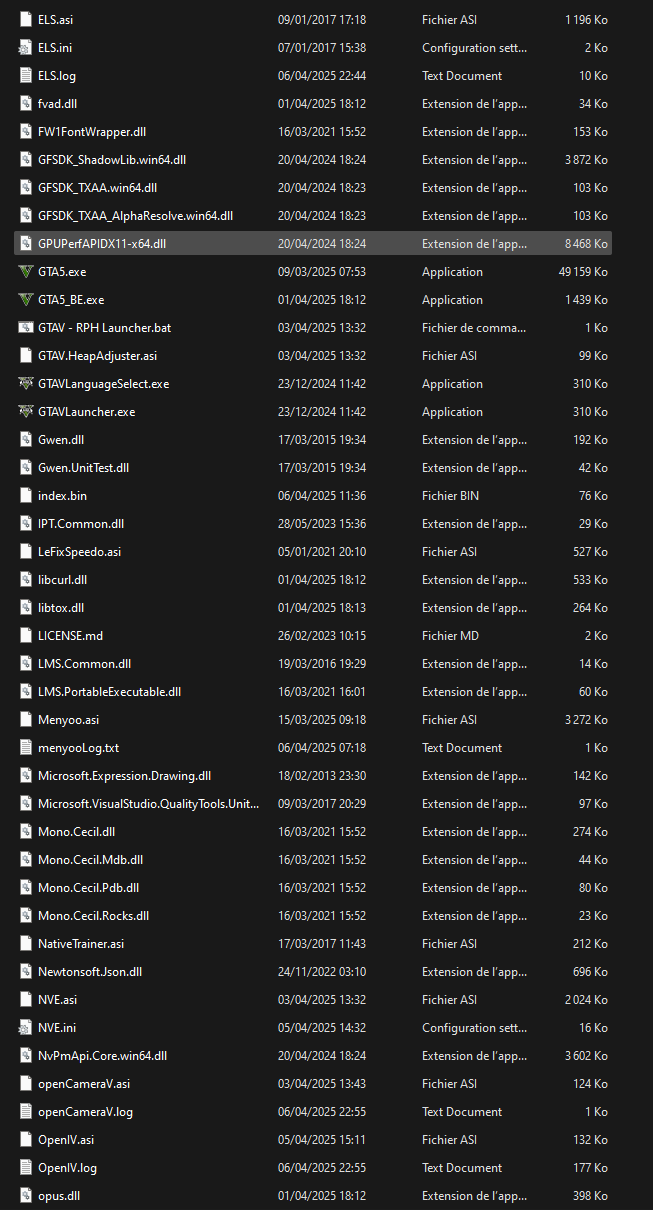Image resolution: width=653 pixels, height=1210 pixels.
Task: Select the openCameraV.asi file name
Action: (x=84, y=1083)
